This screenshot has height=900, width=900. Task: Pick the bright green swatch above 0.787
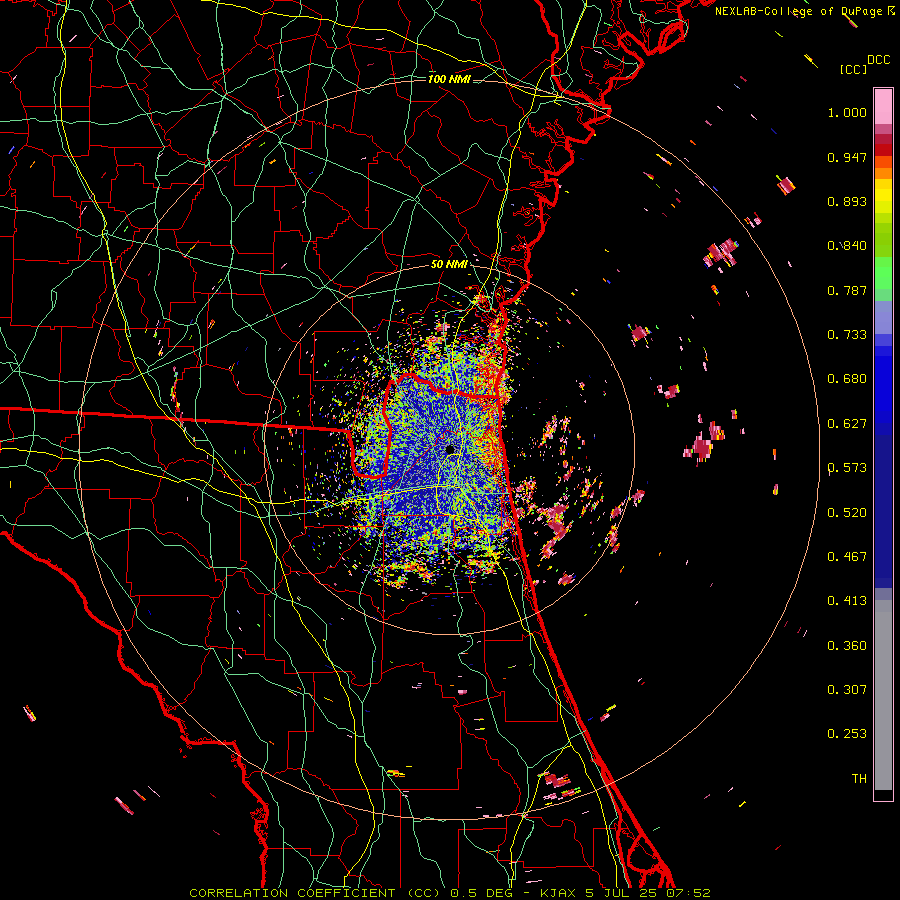click(x=883, y=273)
